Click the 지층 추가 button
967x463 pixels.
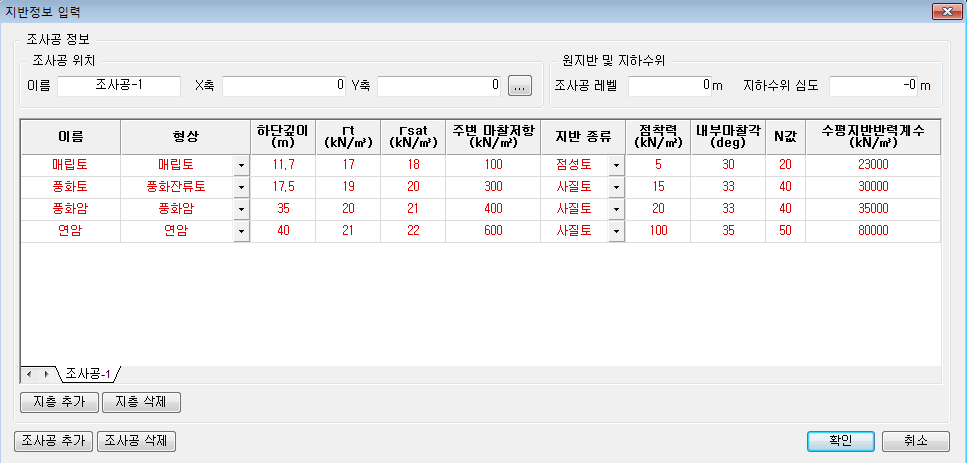point(58,402)
